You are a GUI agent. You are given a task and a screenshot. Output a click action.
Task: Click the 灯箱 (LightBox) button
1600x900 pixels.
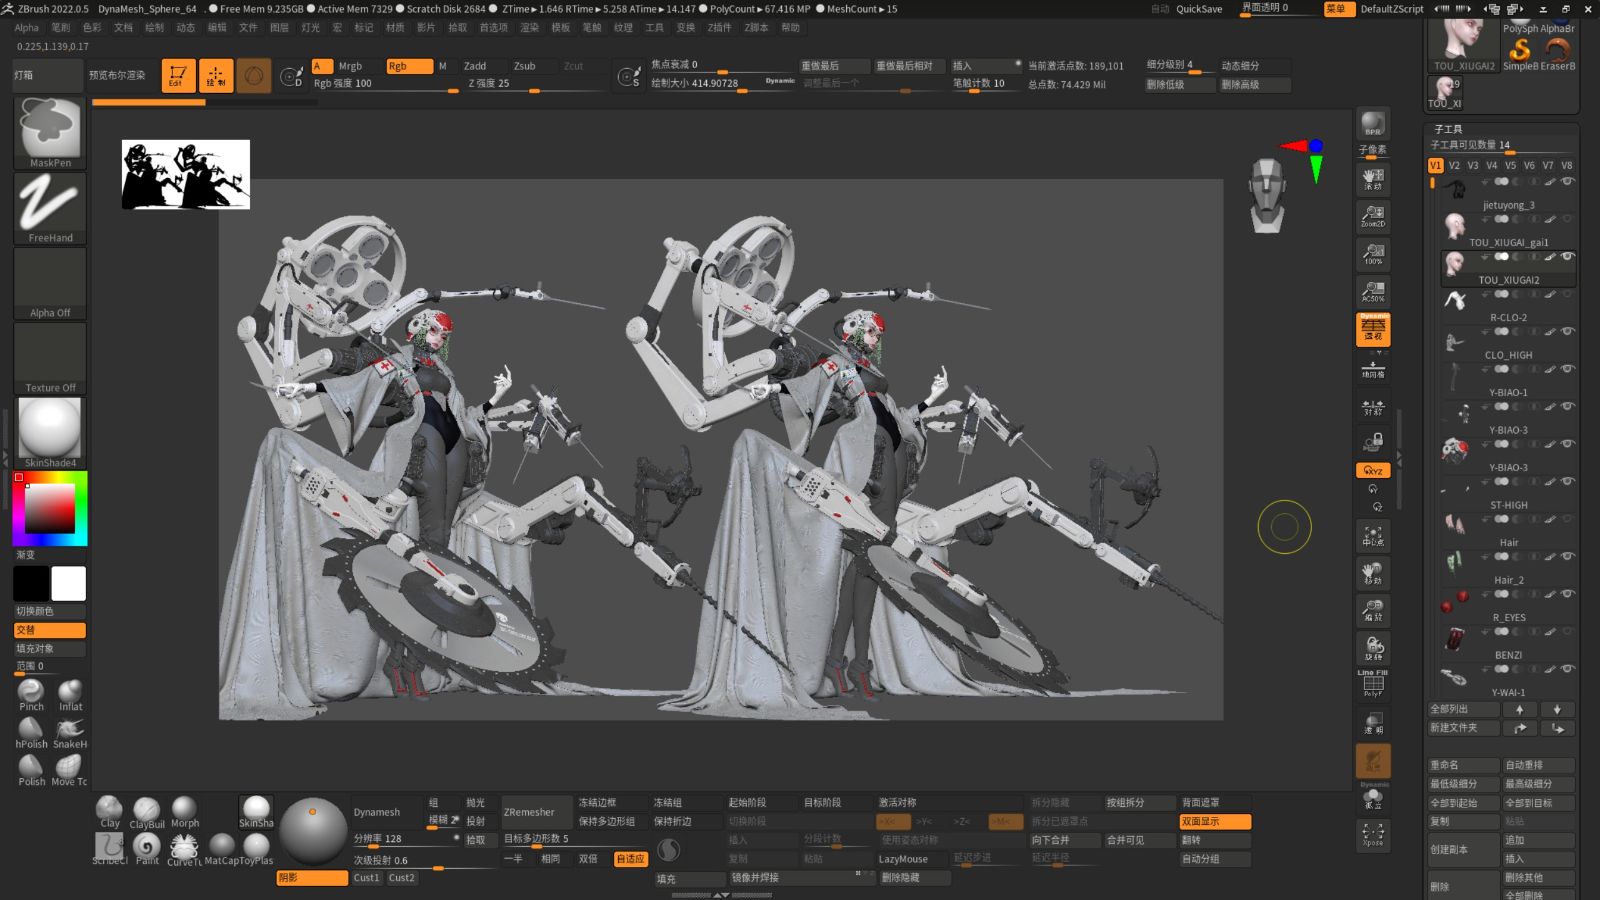pos(47,75)
